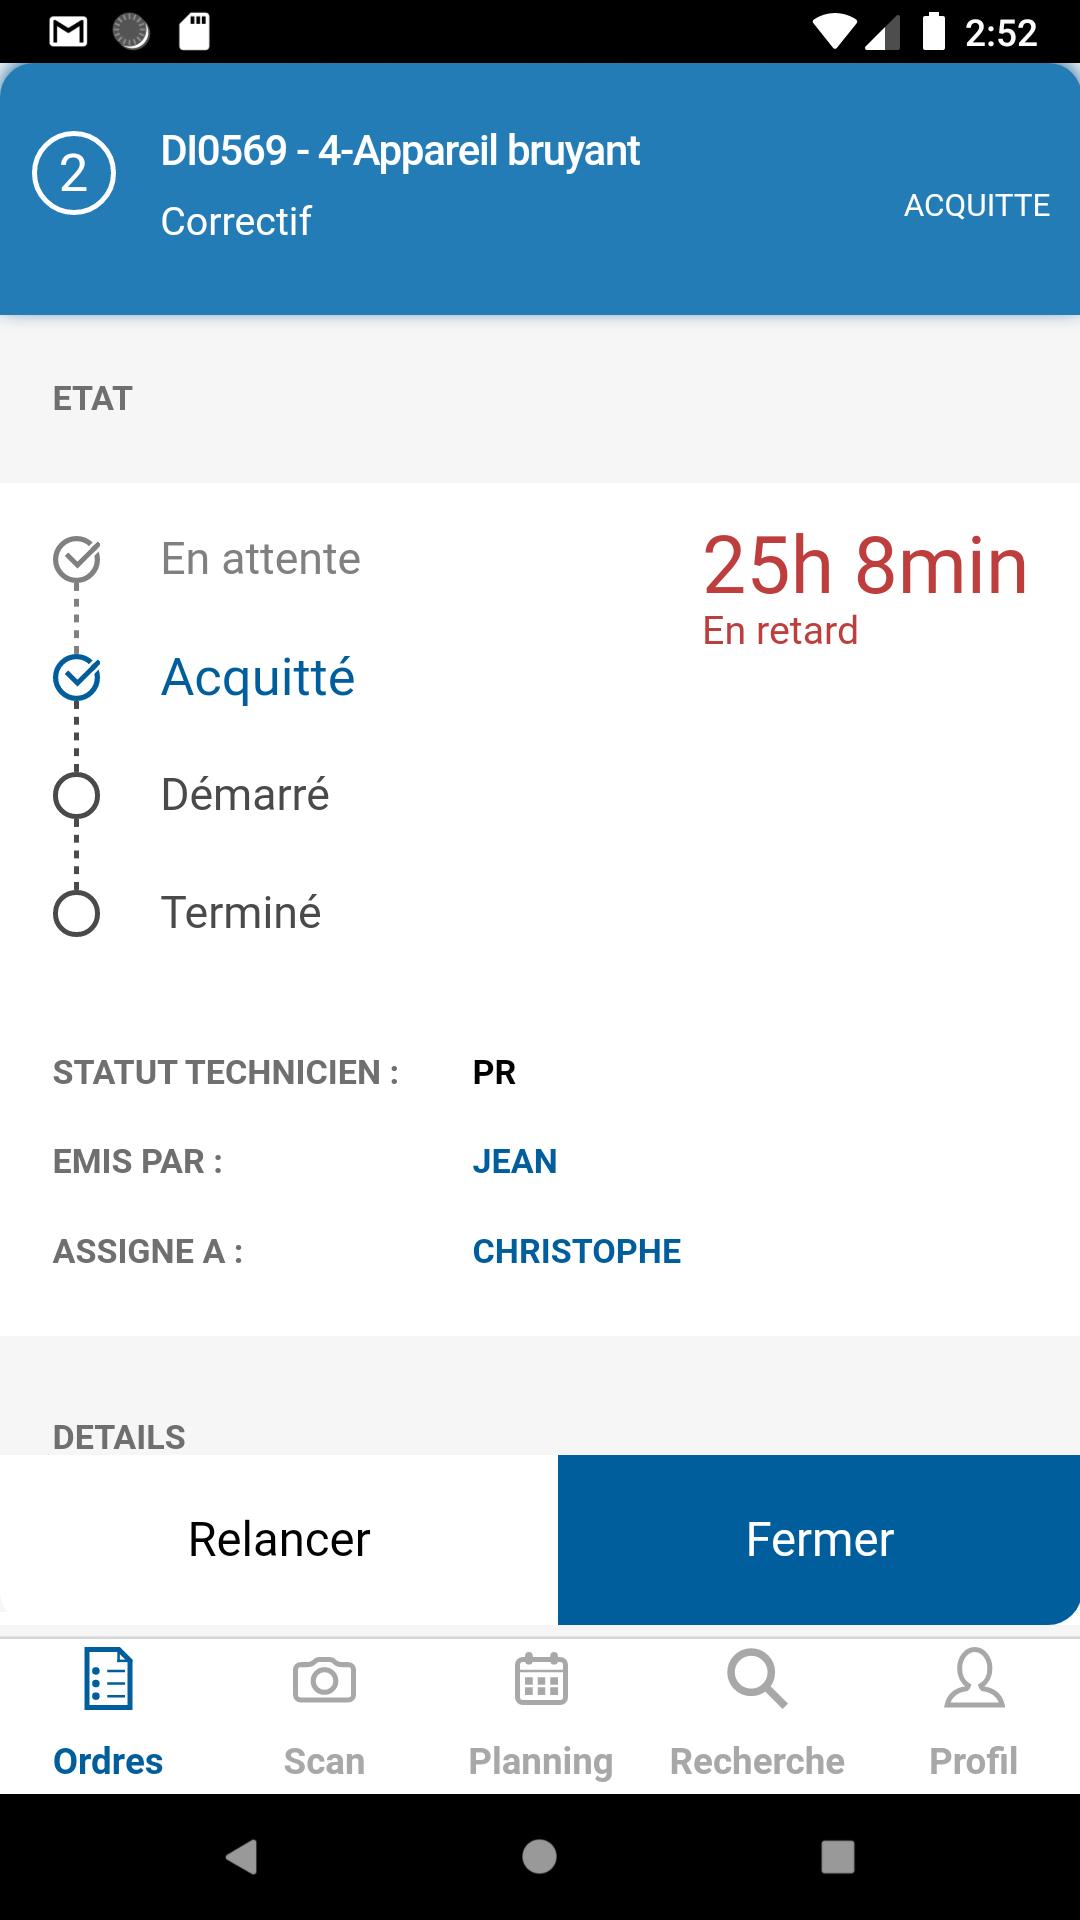Select the Terminé status circle
This screenshot has width=1080, height=1920.
[76, 913]
